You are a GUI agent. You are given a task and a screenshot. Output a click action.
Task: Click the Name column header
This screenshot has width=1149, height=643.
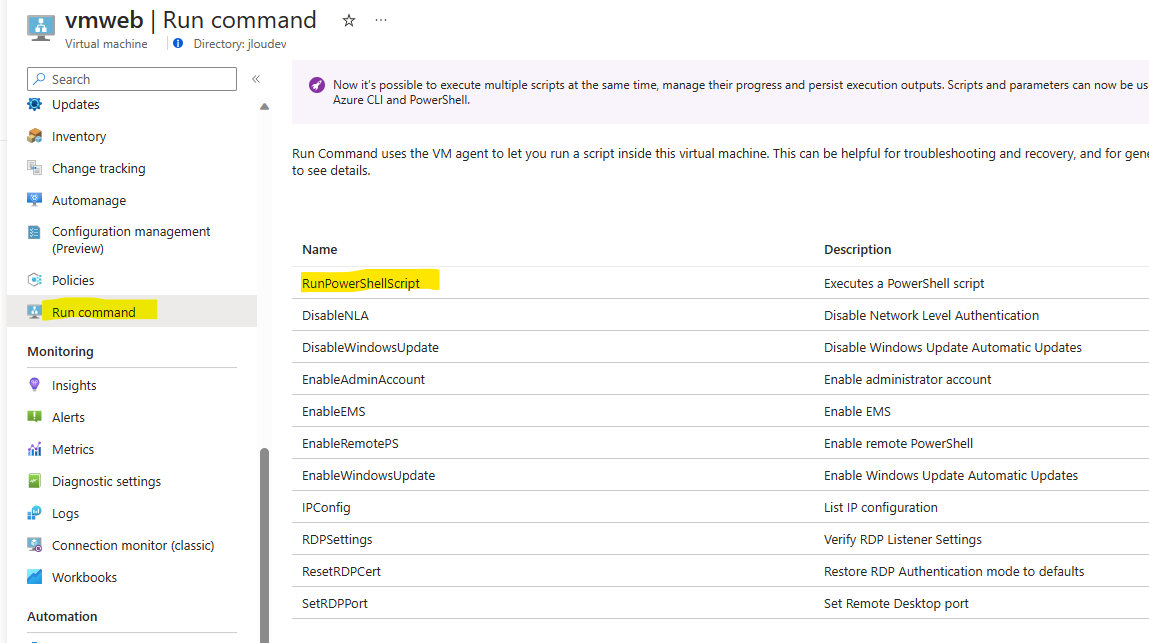point(319,249)
